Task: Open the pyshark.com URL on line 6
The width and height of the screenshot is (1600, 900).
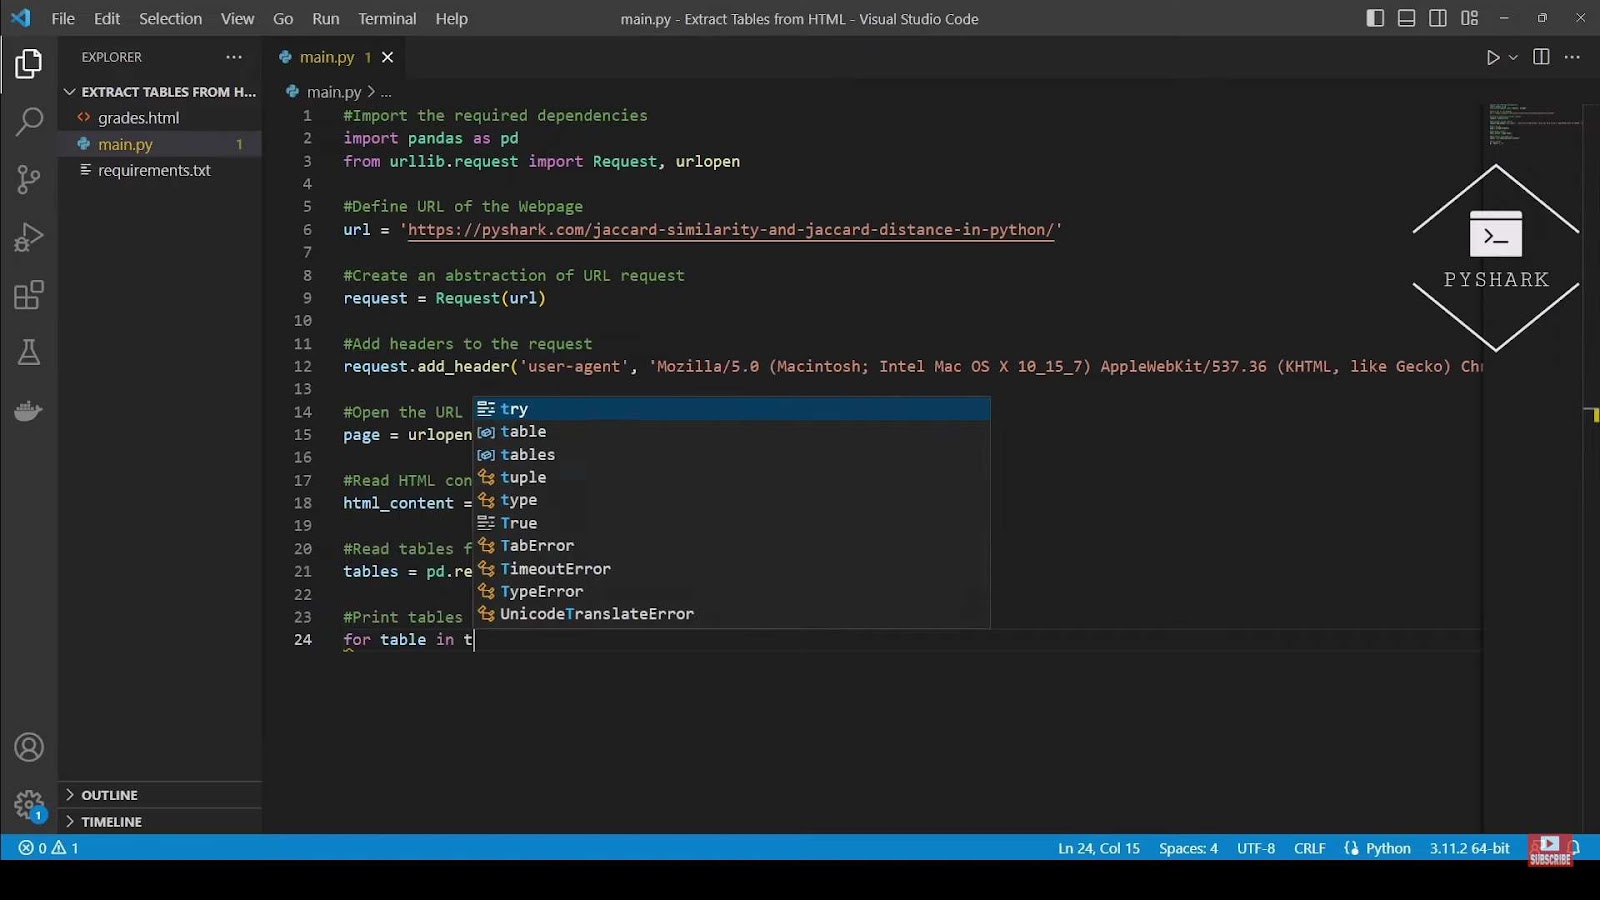Action: [730, 229]
